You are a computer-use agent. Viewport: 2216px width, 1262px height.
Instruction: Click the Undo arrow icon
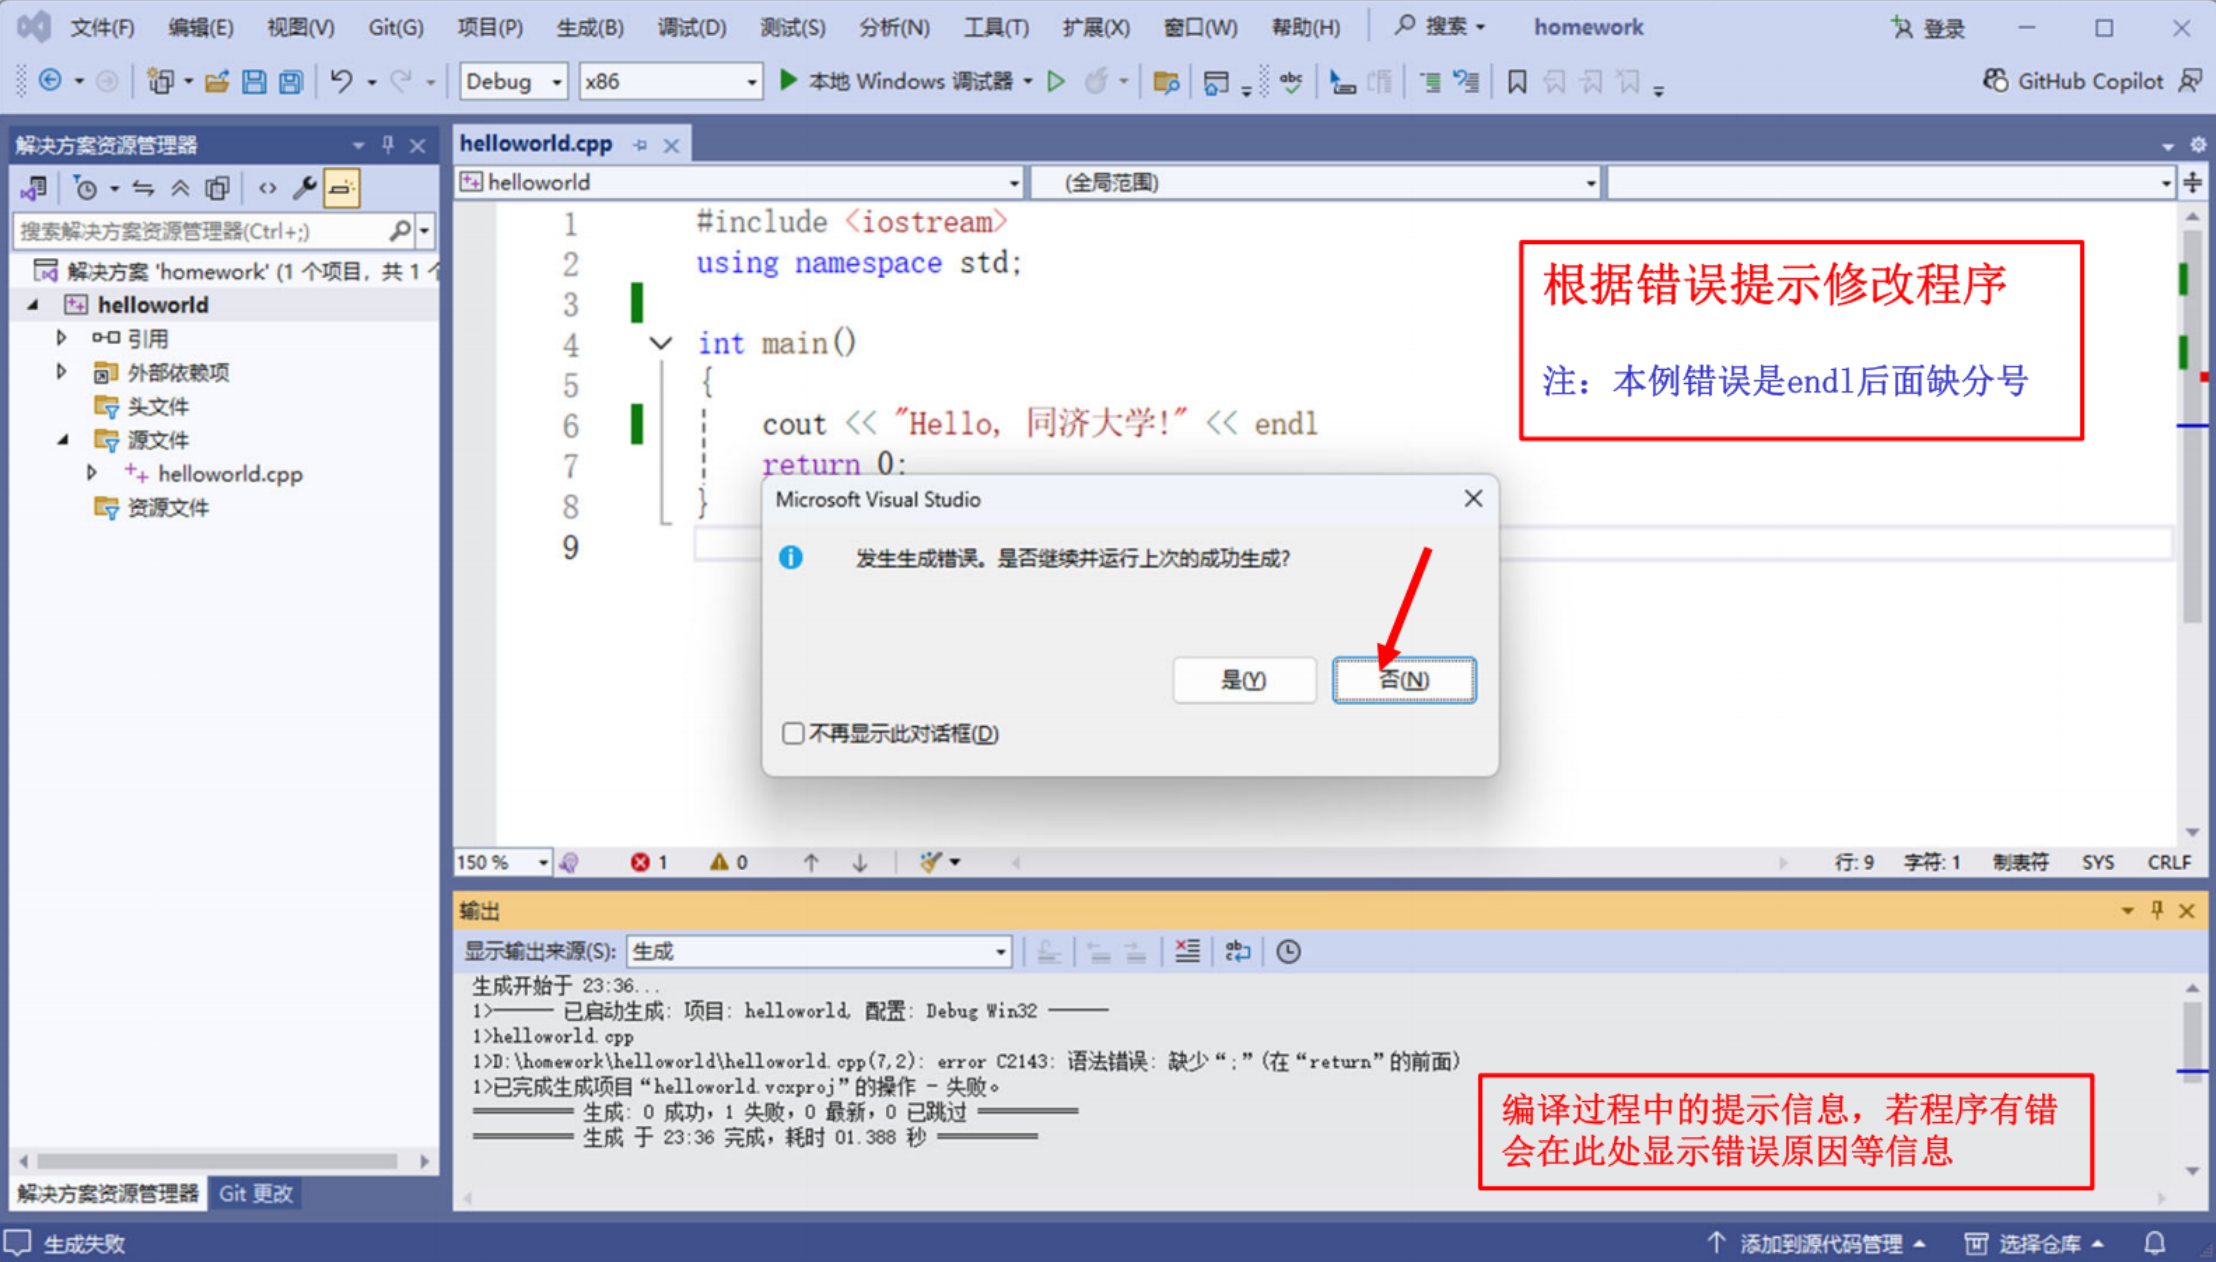coord(342,81)
